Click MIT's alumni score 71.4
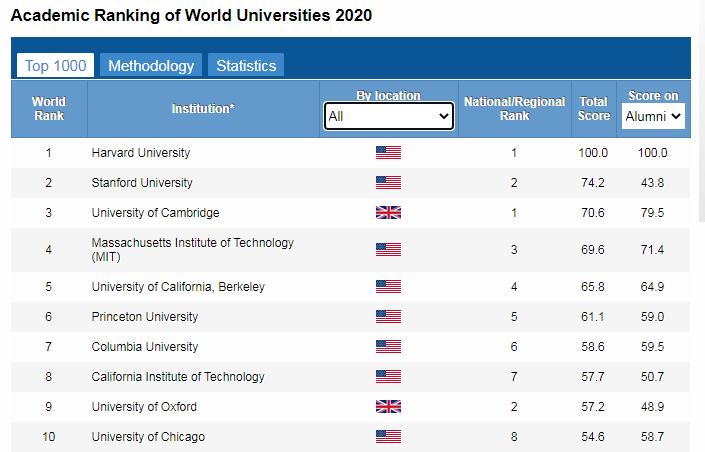705x452 pixels. pyautogui.click(x=652, y=250)
